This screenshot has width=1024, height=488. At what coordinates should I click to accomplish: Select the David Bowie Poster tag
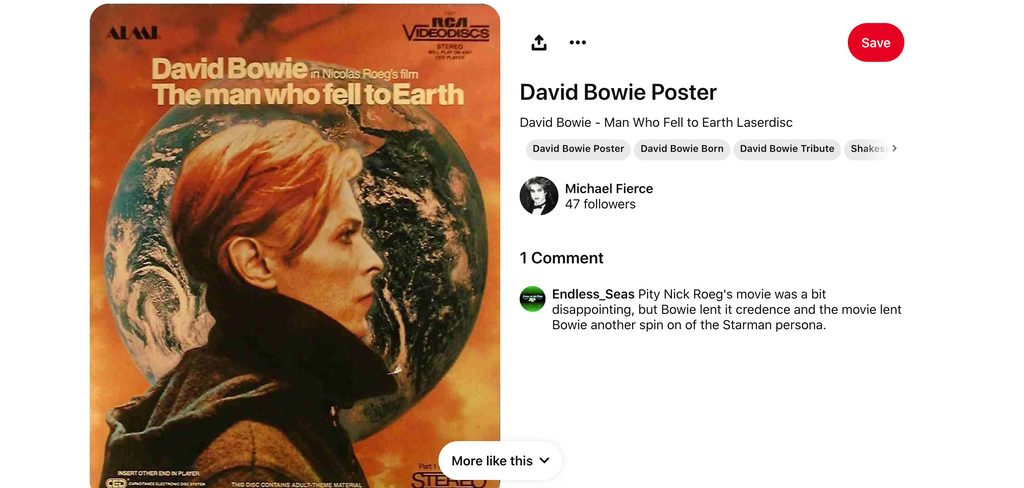[x=578, y=149]
